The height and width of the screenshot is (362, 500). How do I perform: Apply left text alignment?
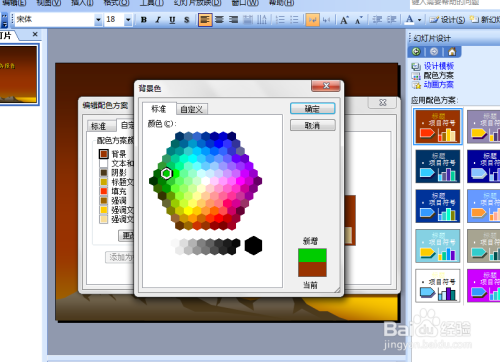(x=205, y=20)
